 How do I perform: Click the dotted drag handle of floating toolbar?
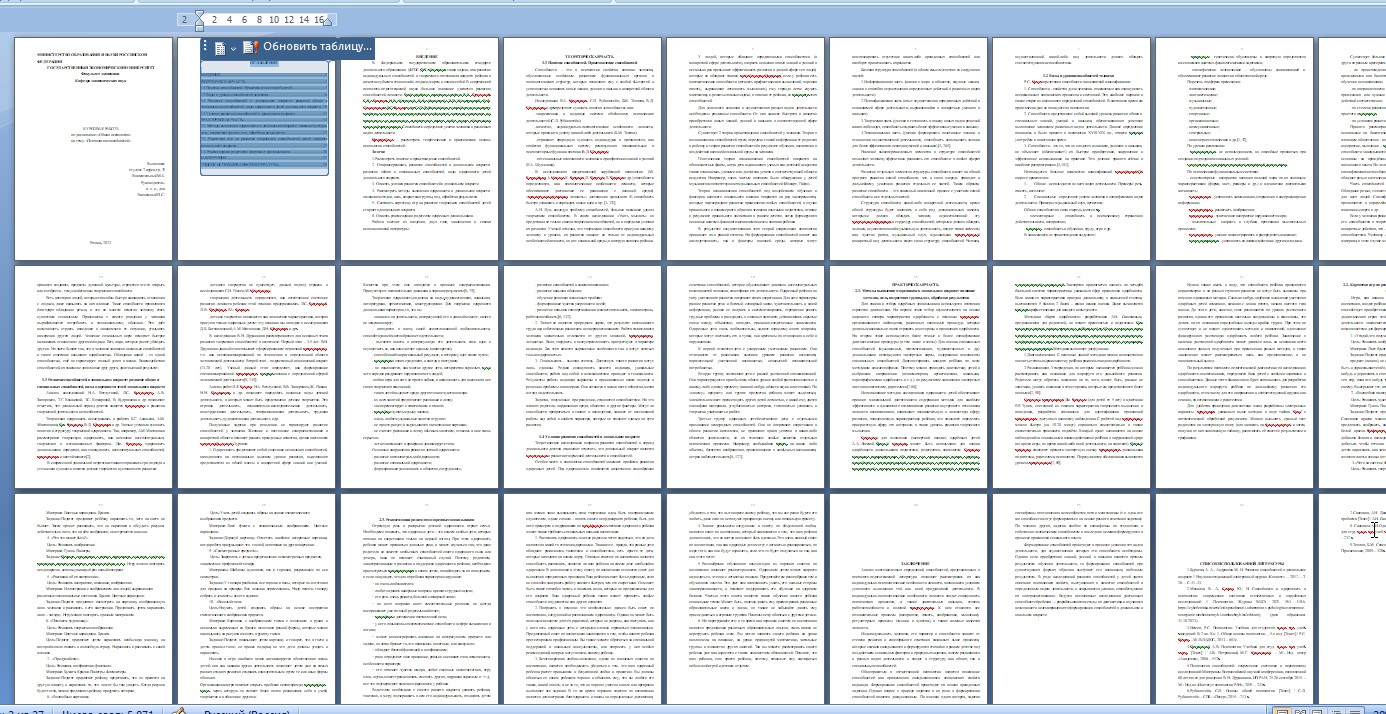pyautogui.click(x=205, y=47)
